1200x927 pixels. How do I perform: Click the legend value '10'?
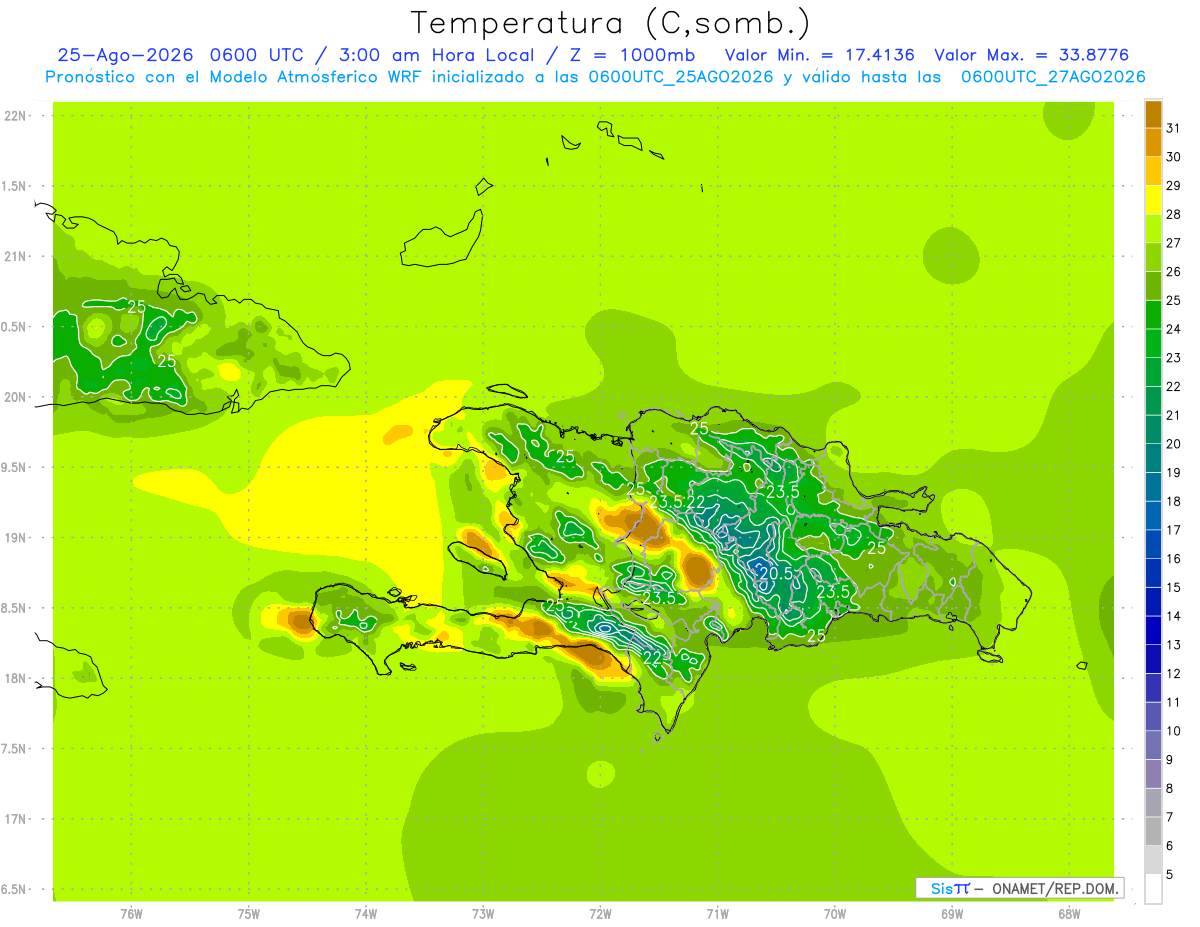tap(1173, 731)
